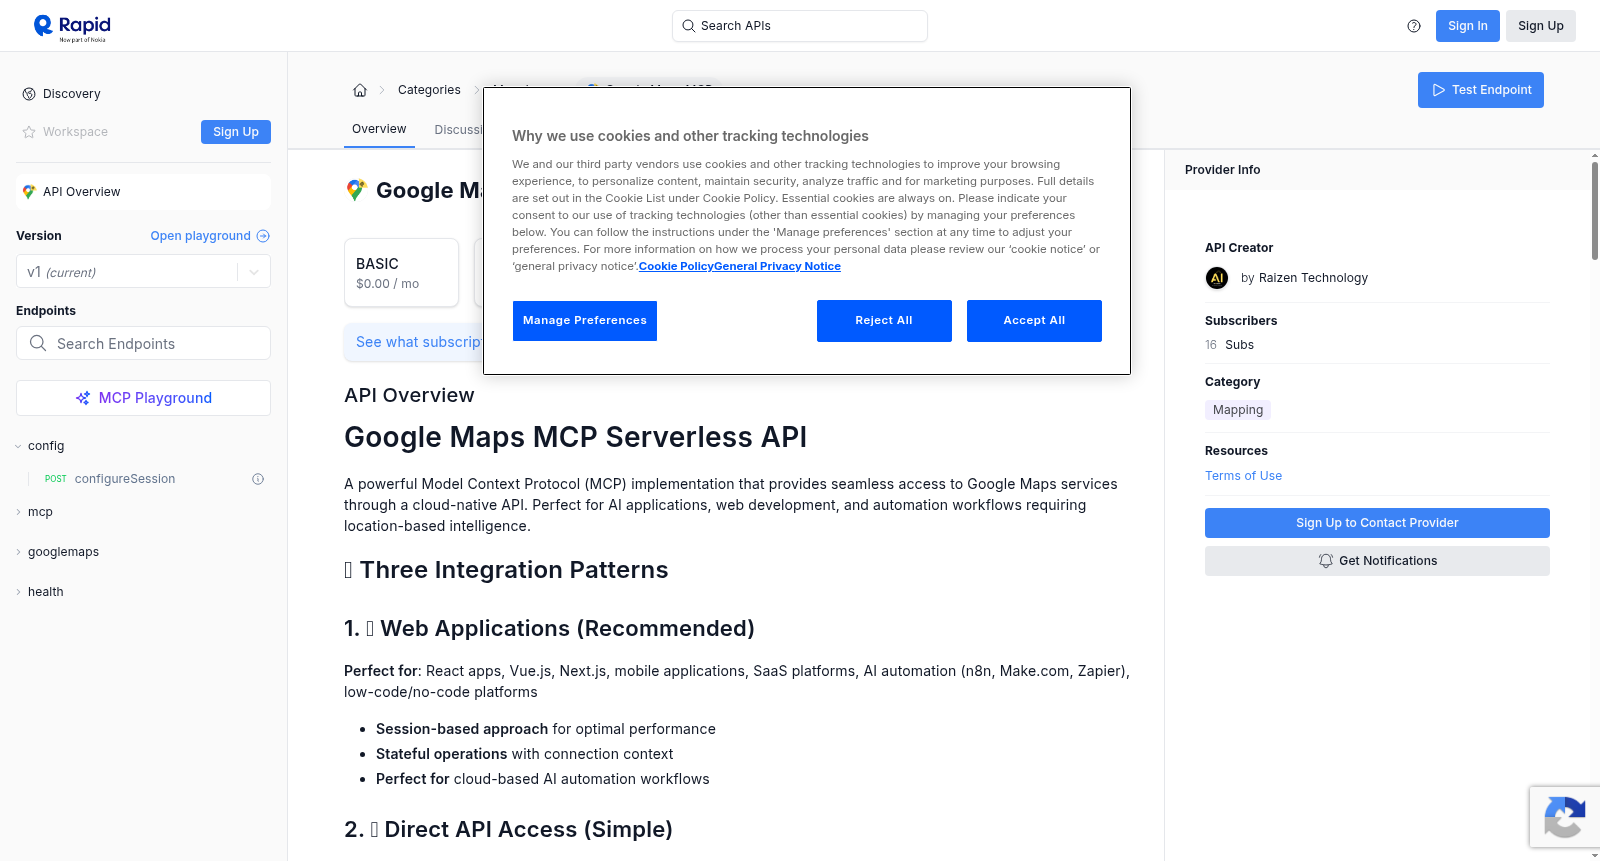Click the Discovery compass icon
This screenshot has height=861, width=1600.
29,94
